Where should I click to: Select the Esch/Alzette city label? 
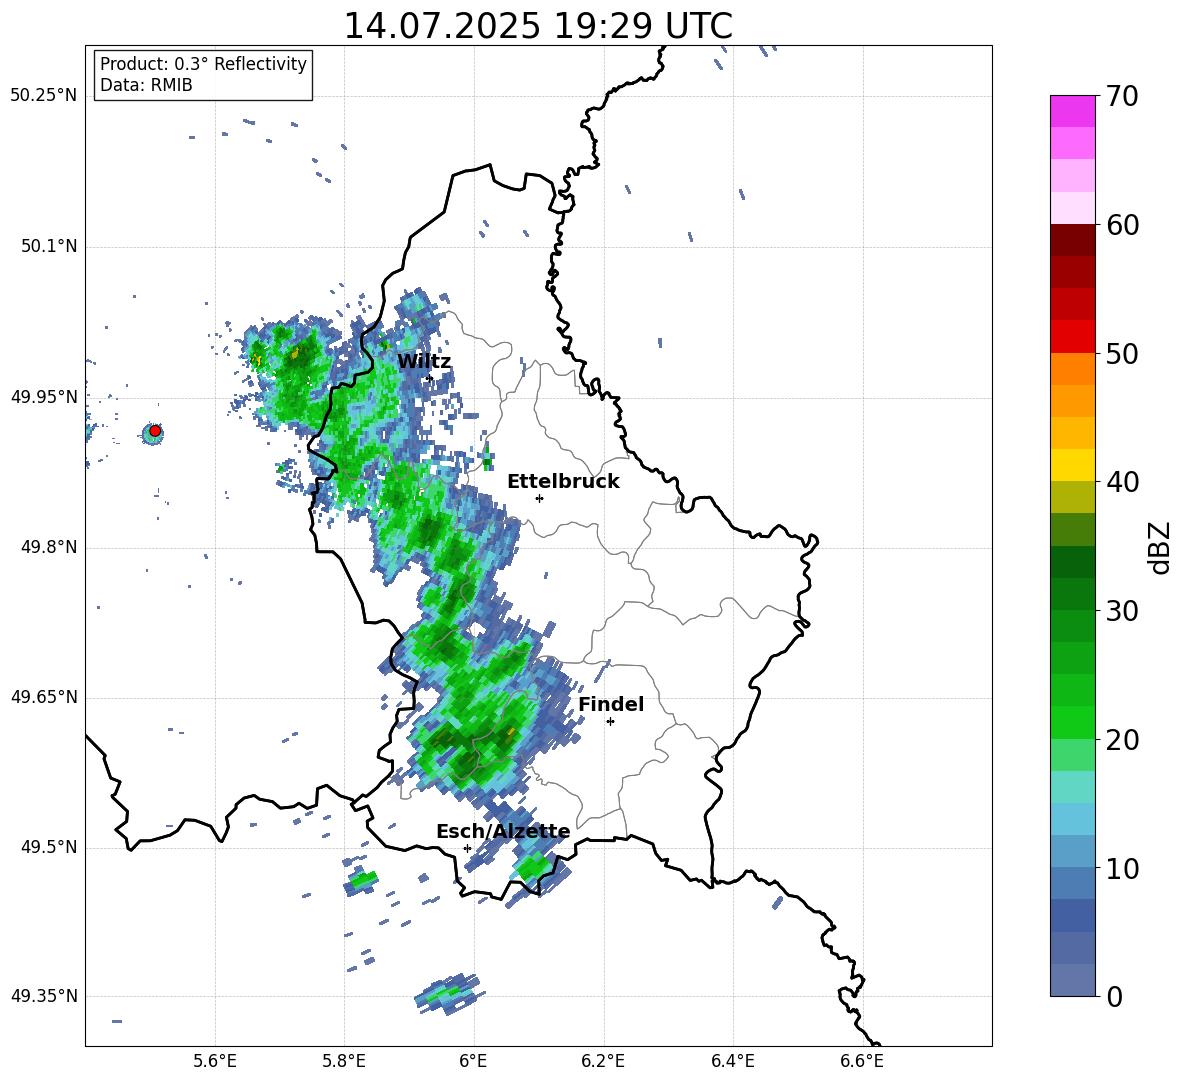[503, 832]
